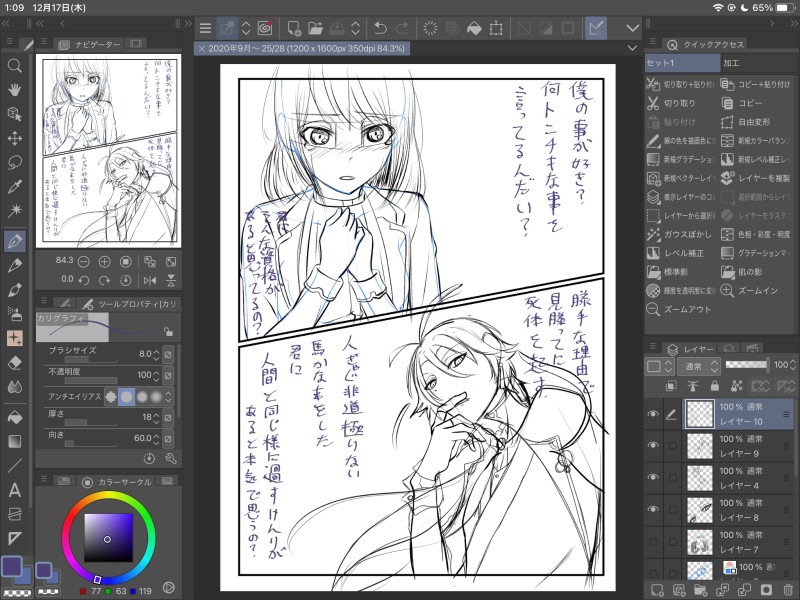Select the Hand move tool
Screen dimensions: 800x600
click(x=15, y=90)
